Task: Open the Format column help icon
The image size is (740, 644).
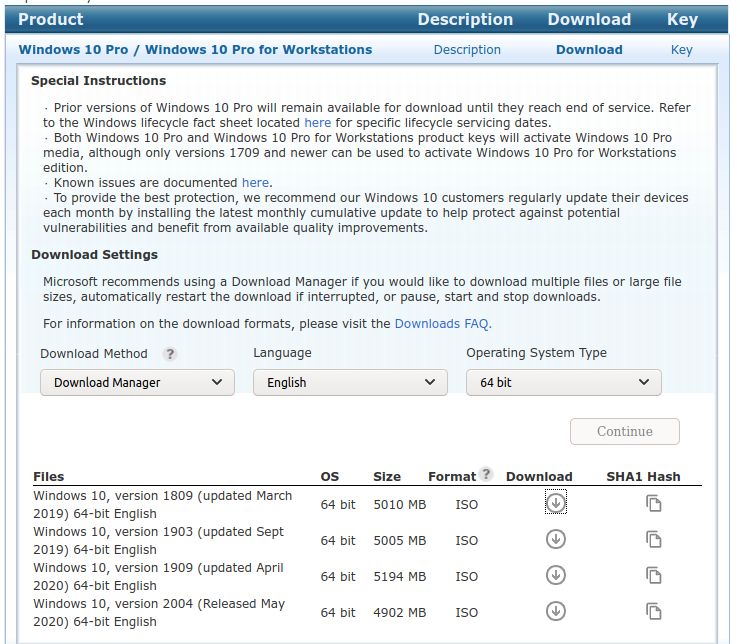Action: [x=486, y=474]
